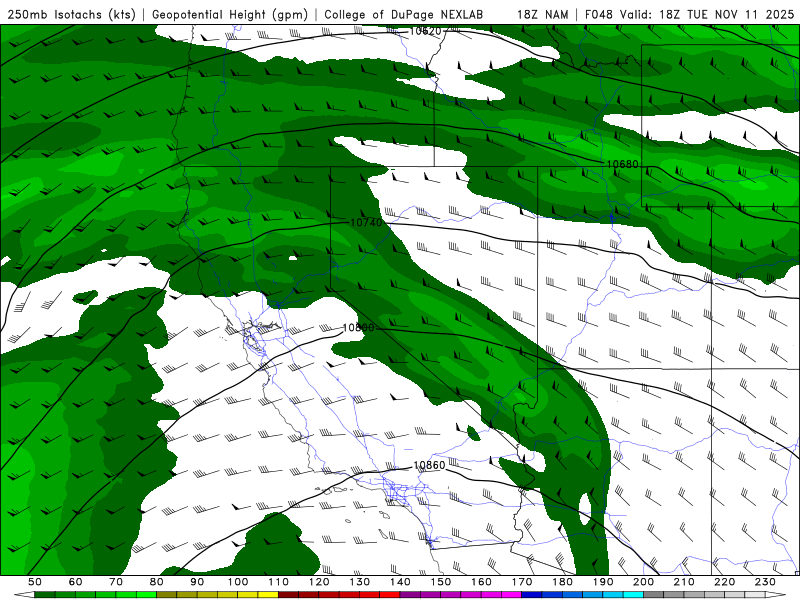
Task: Click the 10740 height contour label
Action: click(x=366, y=222)
